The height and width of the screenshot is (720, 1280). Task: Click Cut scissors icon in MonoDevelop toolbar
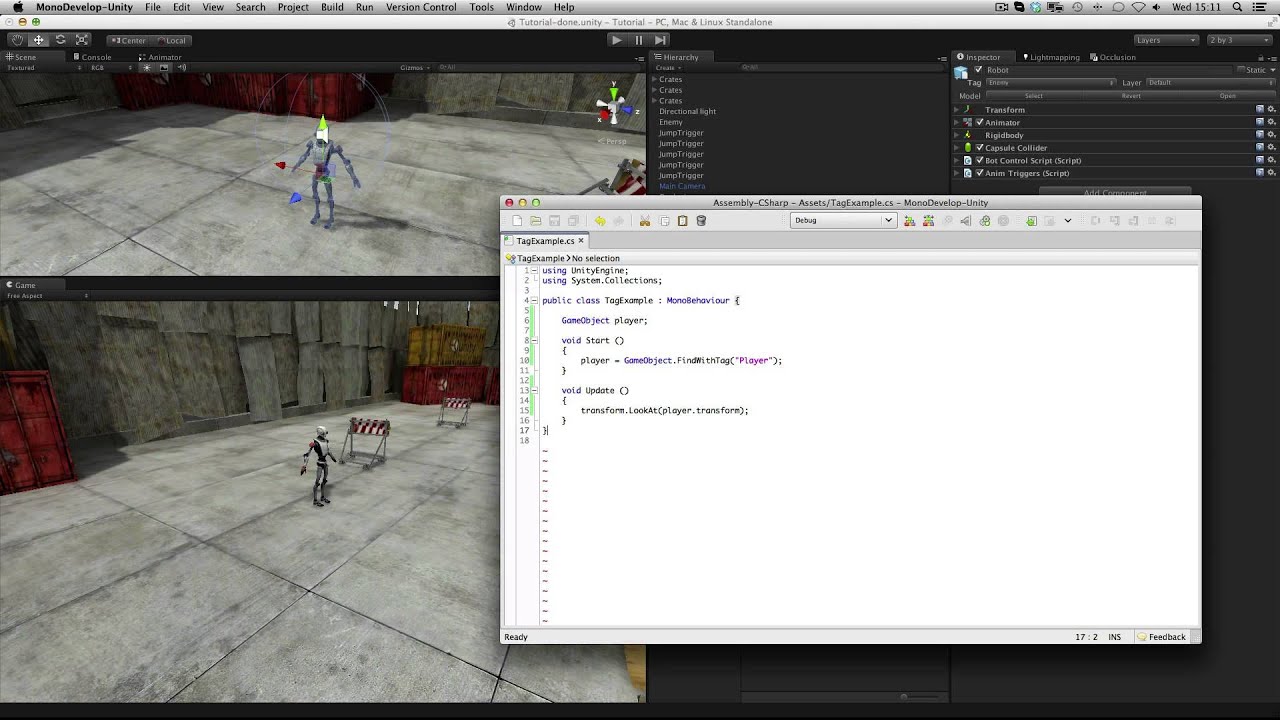(x=645, y=221)
